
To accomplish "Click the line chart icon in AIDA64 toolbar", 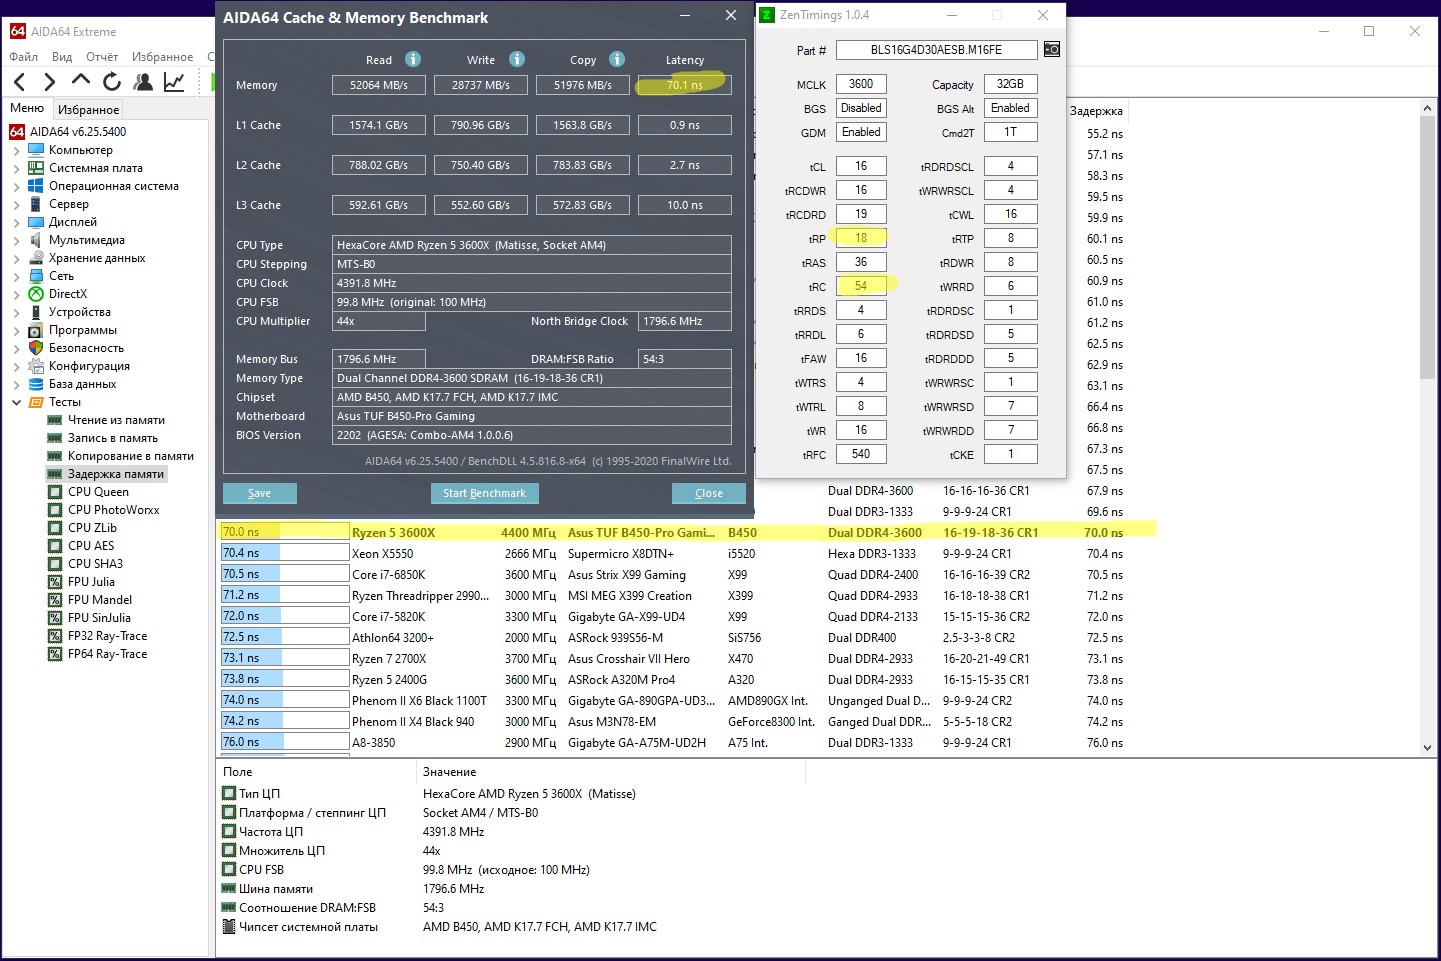I will [174, 82].
